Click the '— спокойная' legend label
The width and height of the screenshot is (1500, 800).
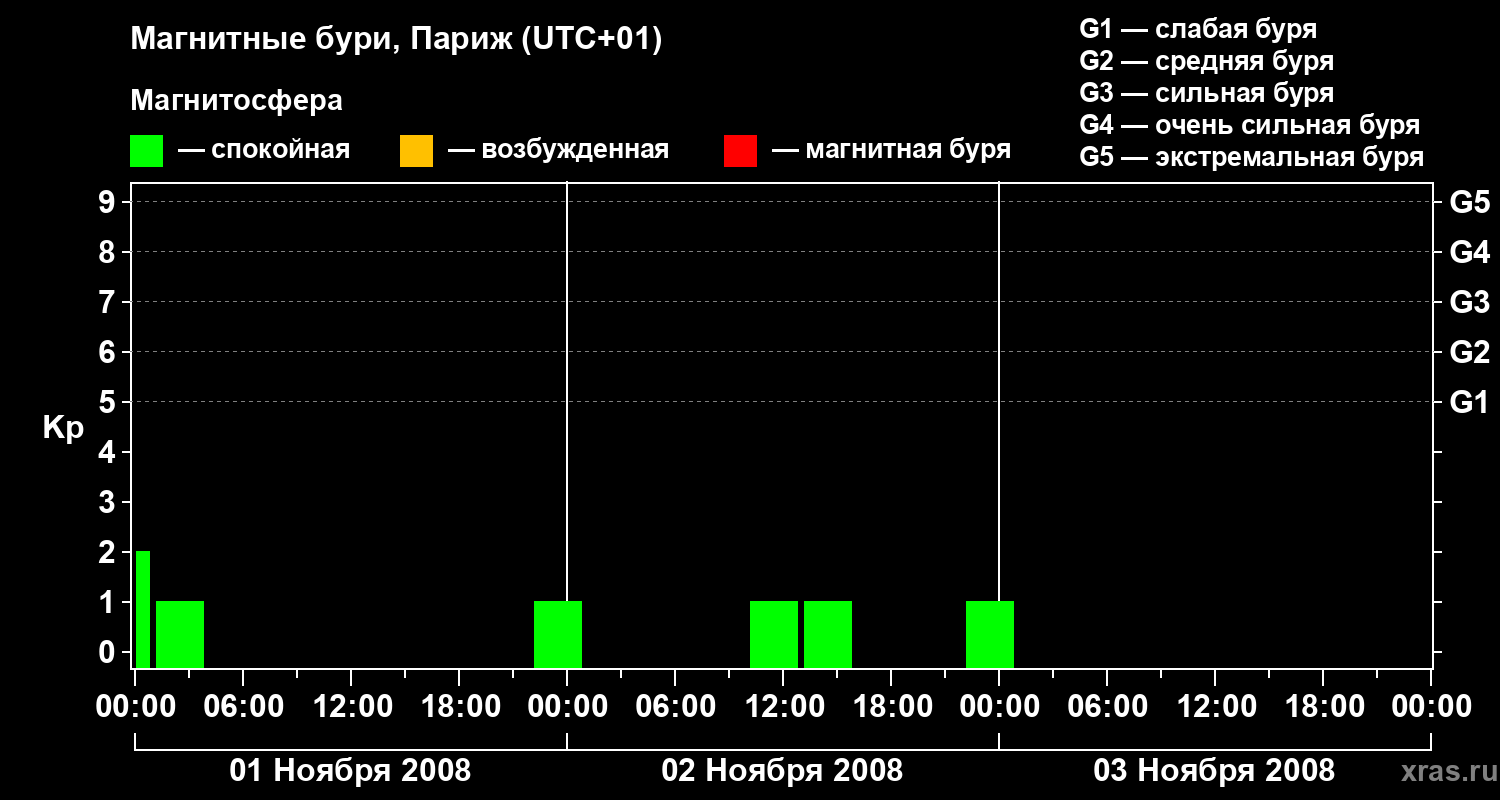[264, 150]
